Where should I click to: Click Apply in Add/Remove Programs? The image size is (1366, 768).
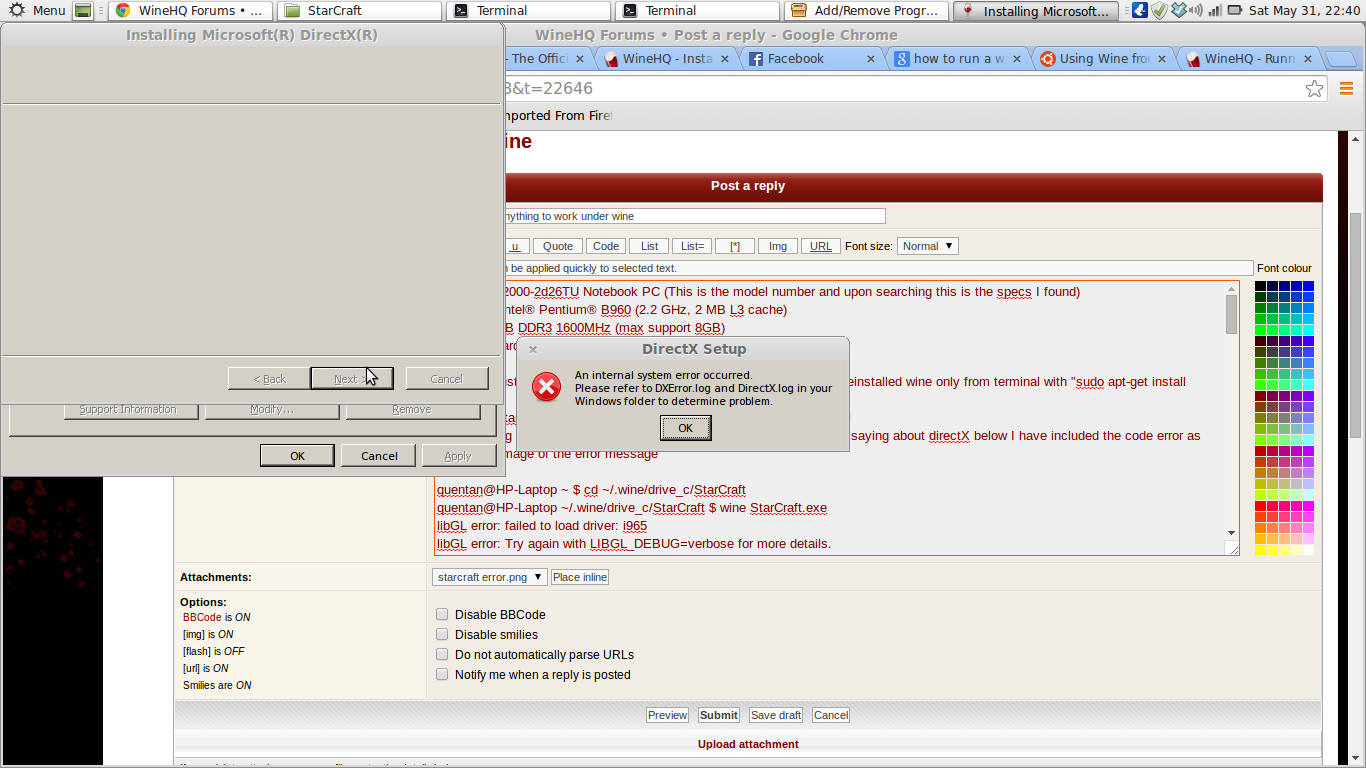pyautogui.click(x=458, y=455)
